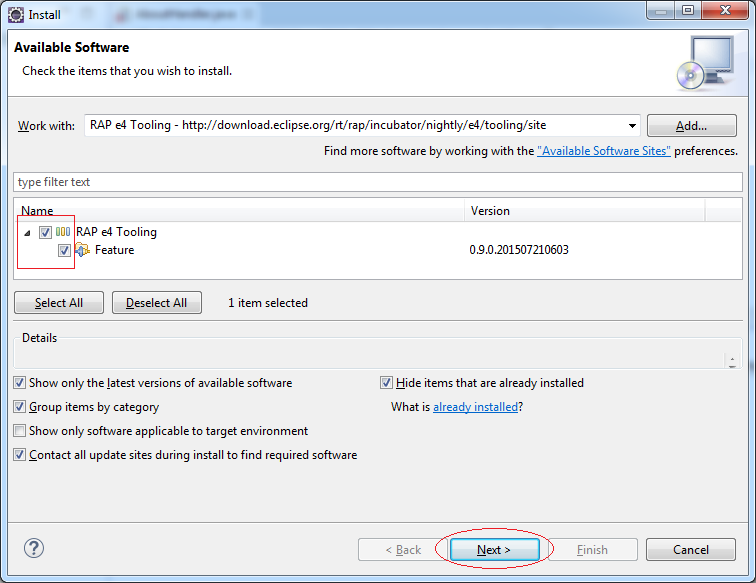Click the Install dialog title bar icon

coord(15,15)
